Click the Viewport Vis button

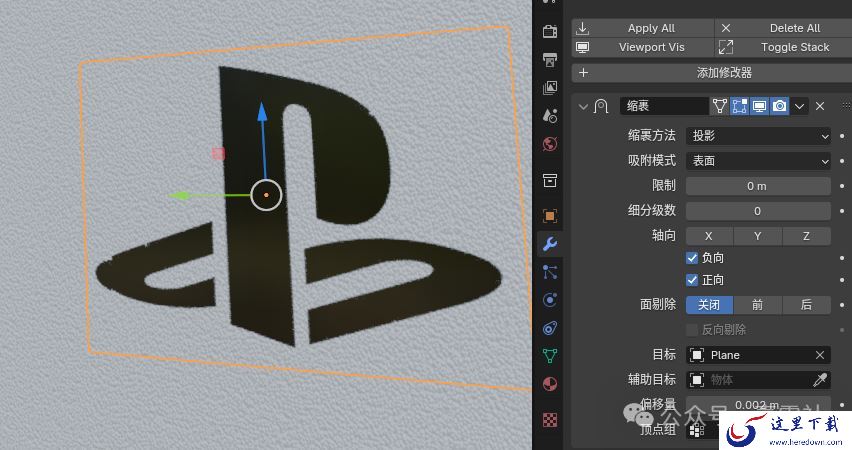pos(643,47)
